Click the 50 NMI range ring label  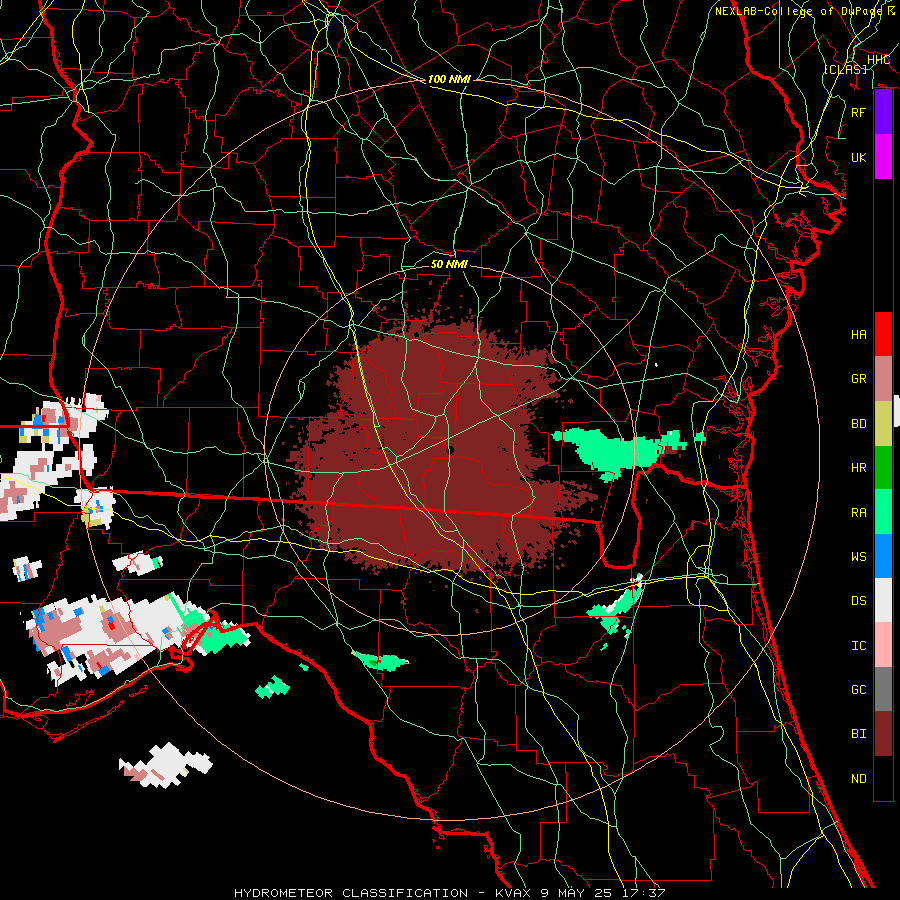449,264
